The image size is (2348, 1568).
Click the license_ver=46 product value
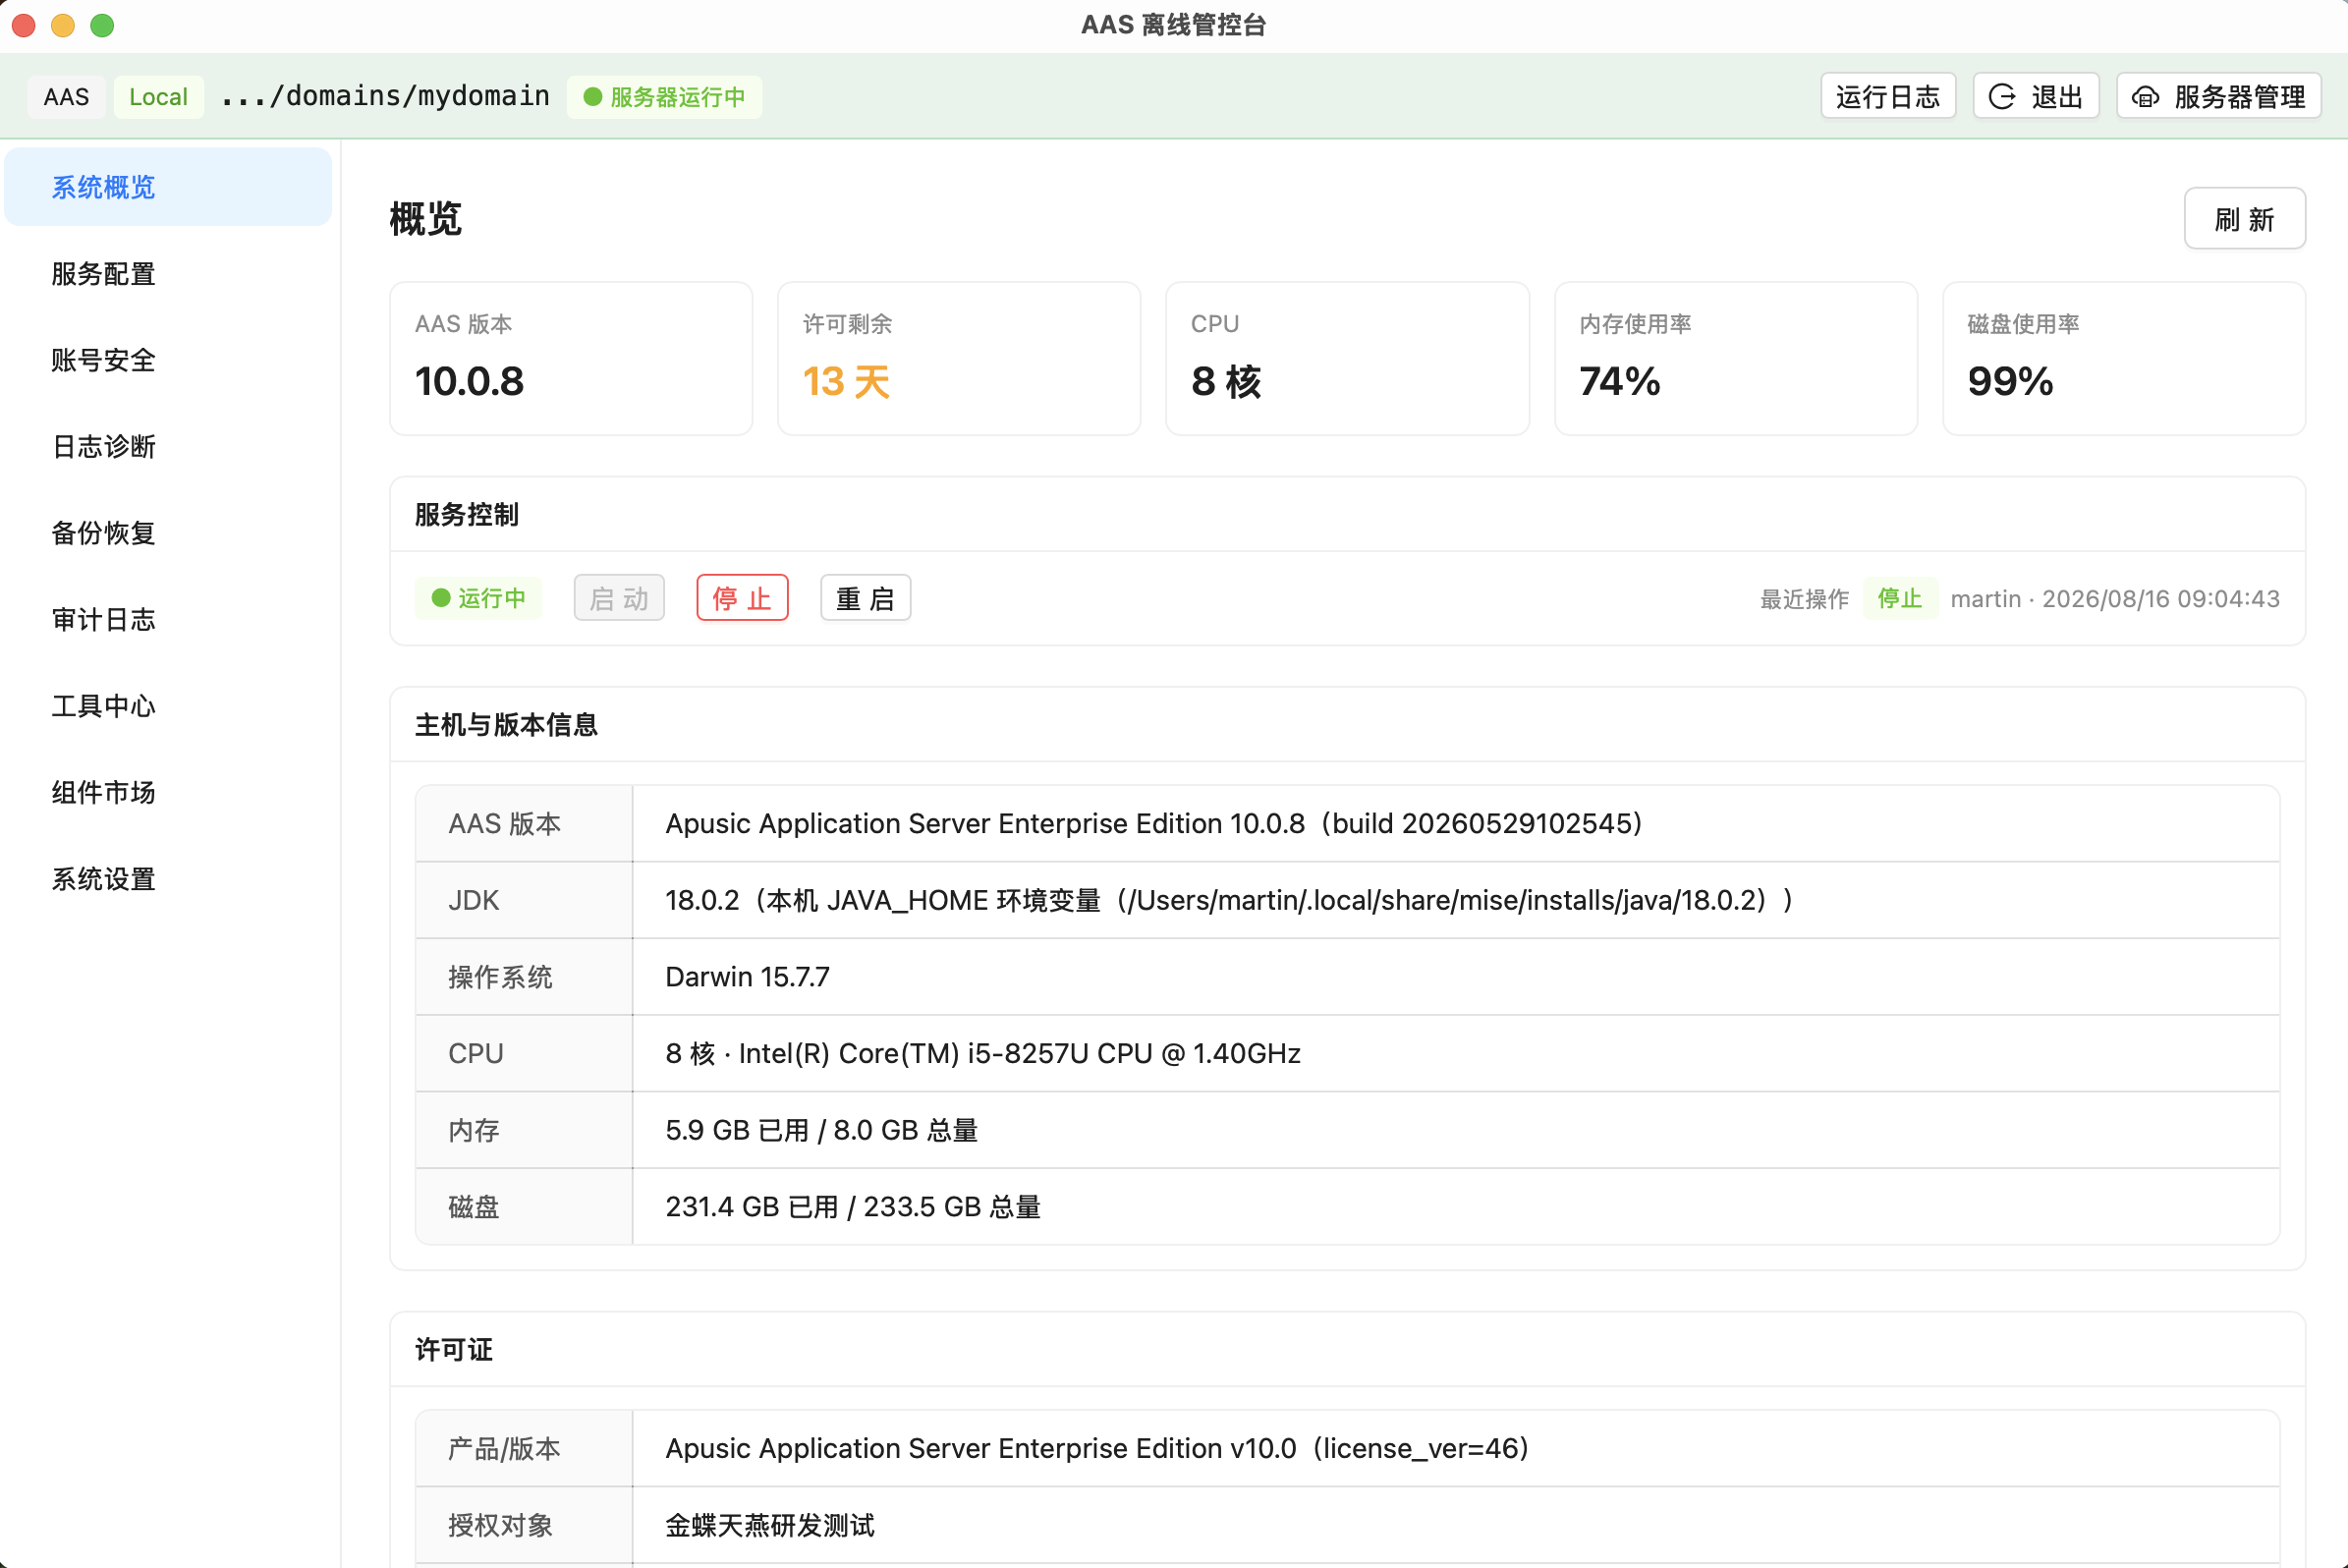pyautogui.click(x=1097, y=1449)
